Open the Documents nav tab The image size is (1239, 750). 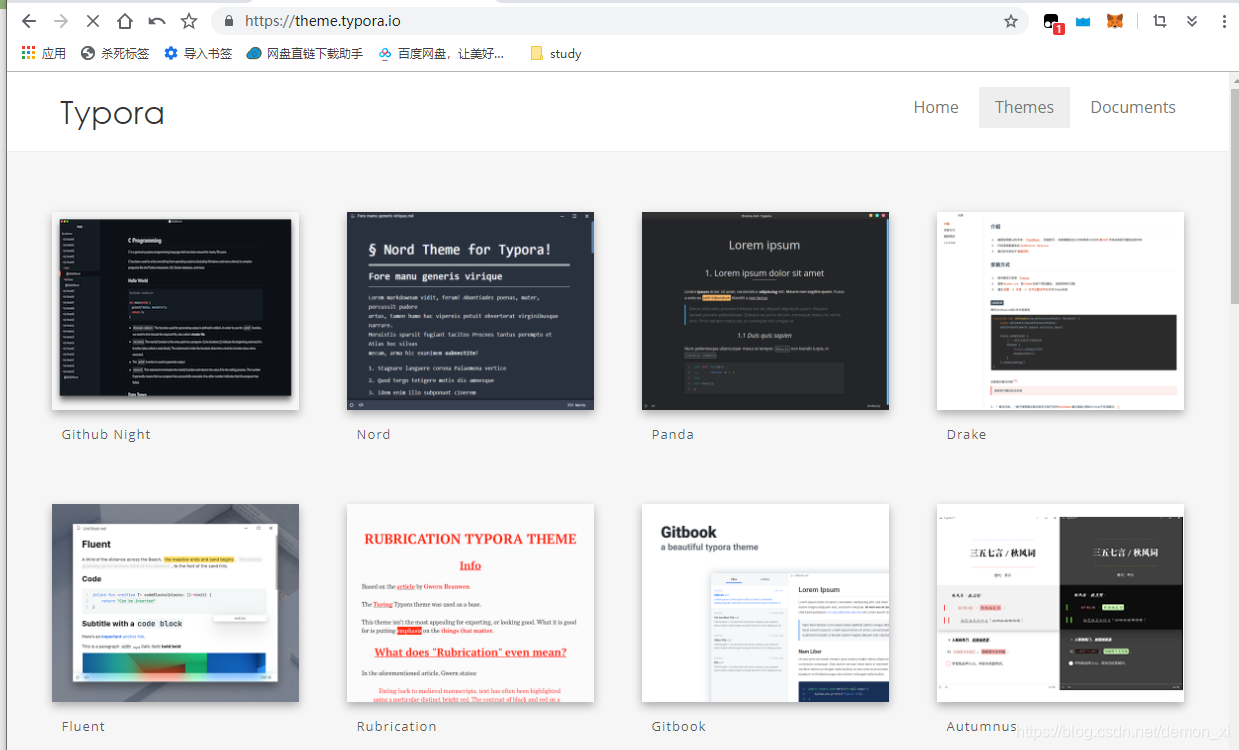point(1133,107)
